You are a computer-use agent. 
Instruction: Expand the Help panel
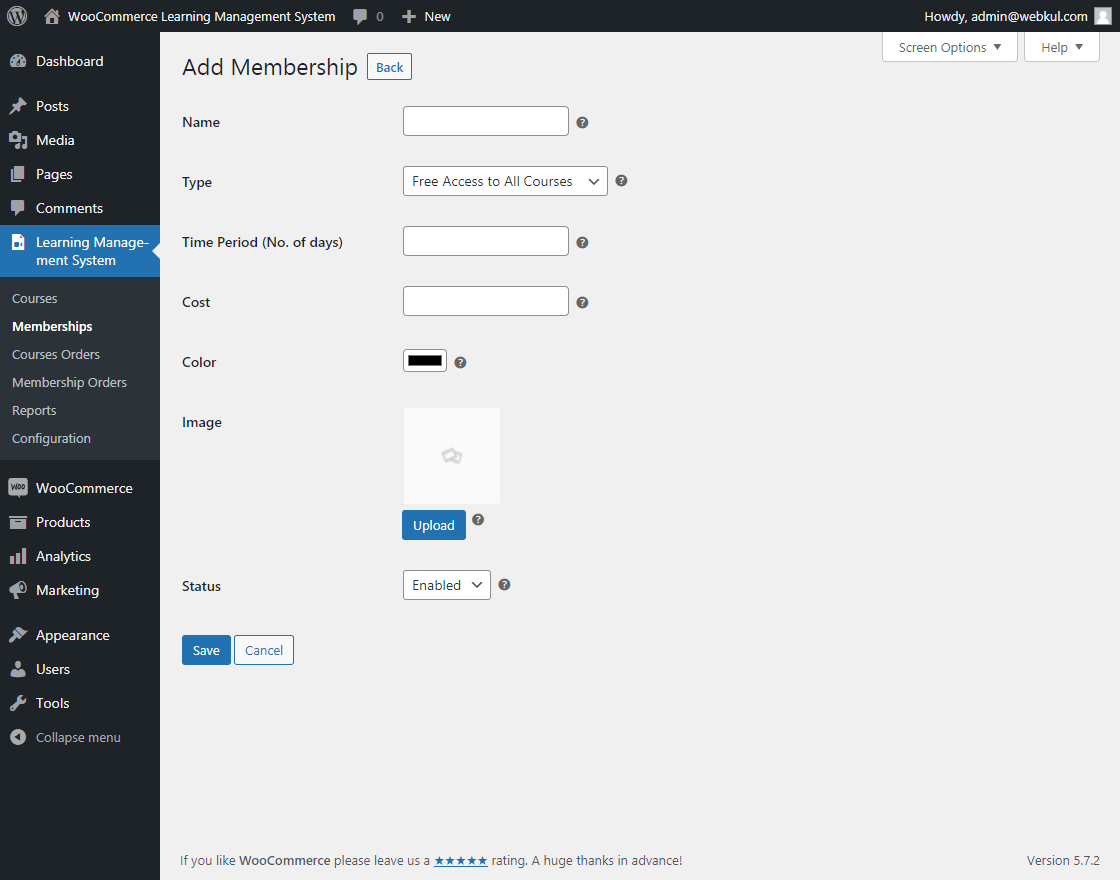[x=1061, y=47]
